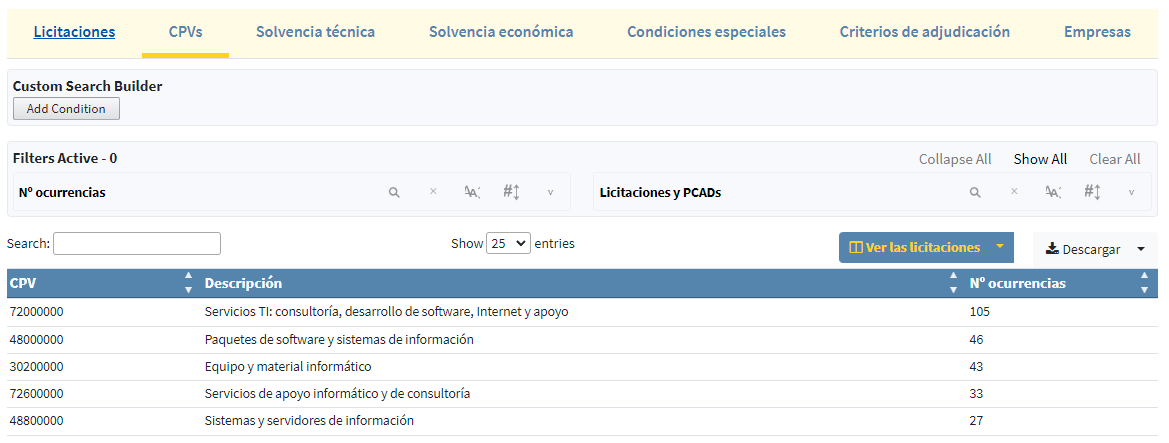
Task: Open the Solvencia técnica tab
Action: (315, 32)
